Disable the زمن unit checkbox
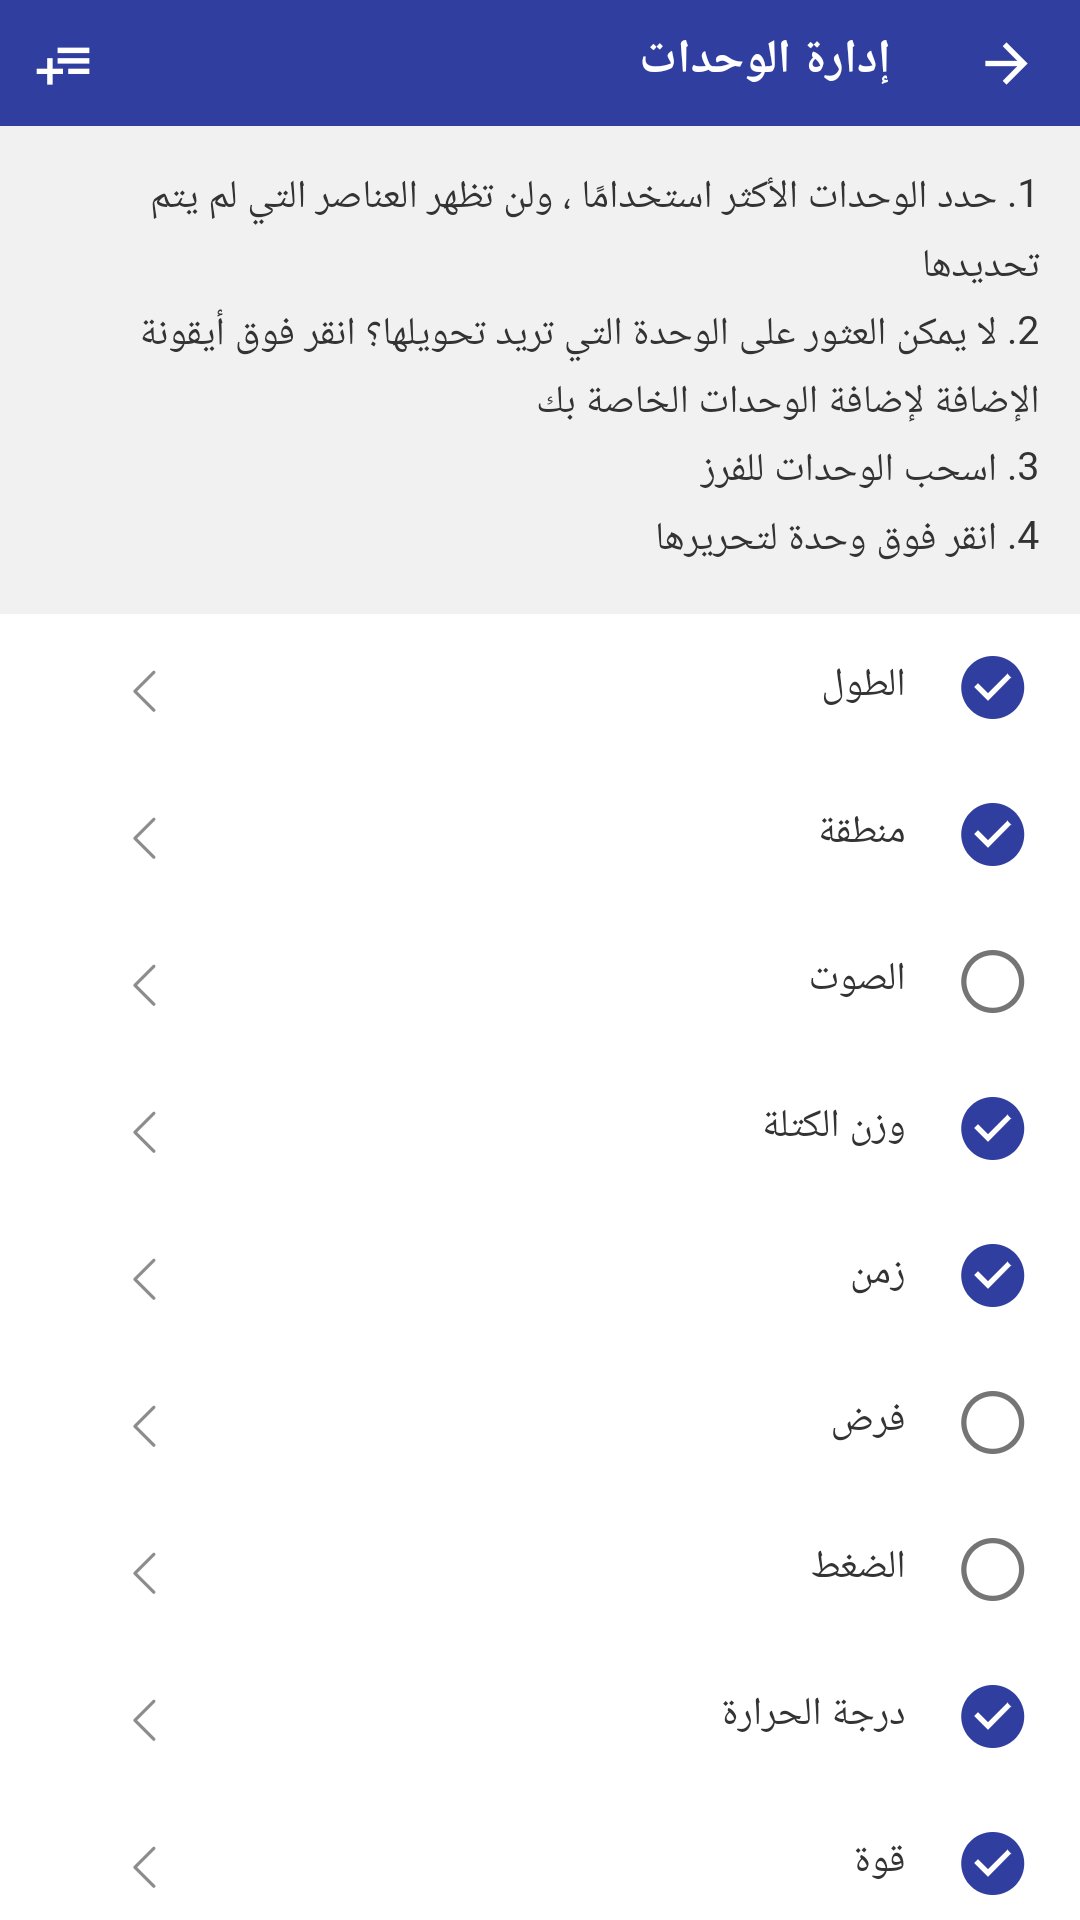The image size is (1080, 1920). 992,1275
